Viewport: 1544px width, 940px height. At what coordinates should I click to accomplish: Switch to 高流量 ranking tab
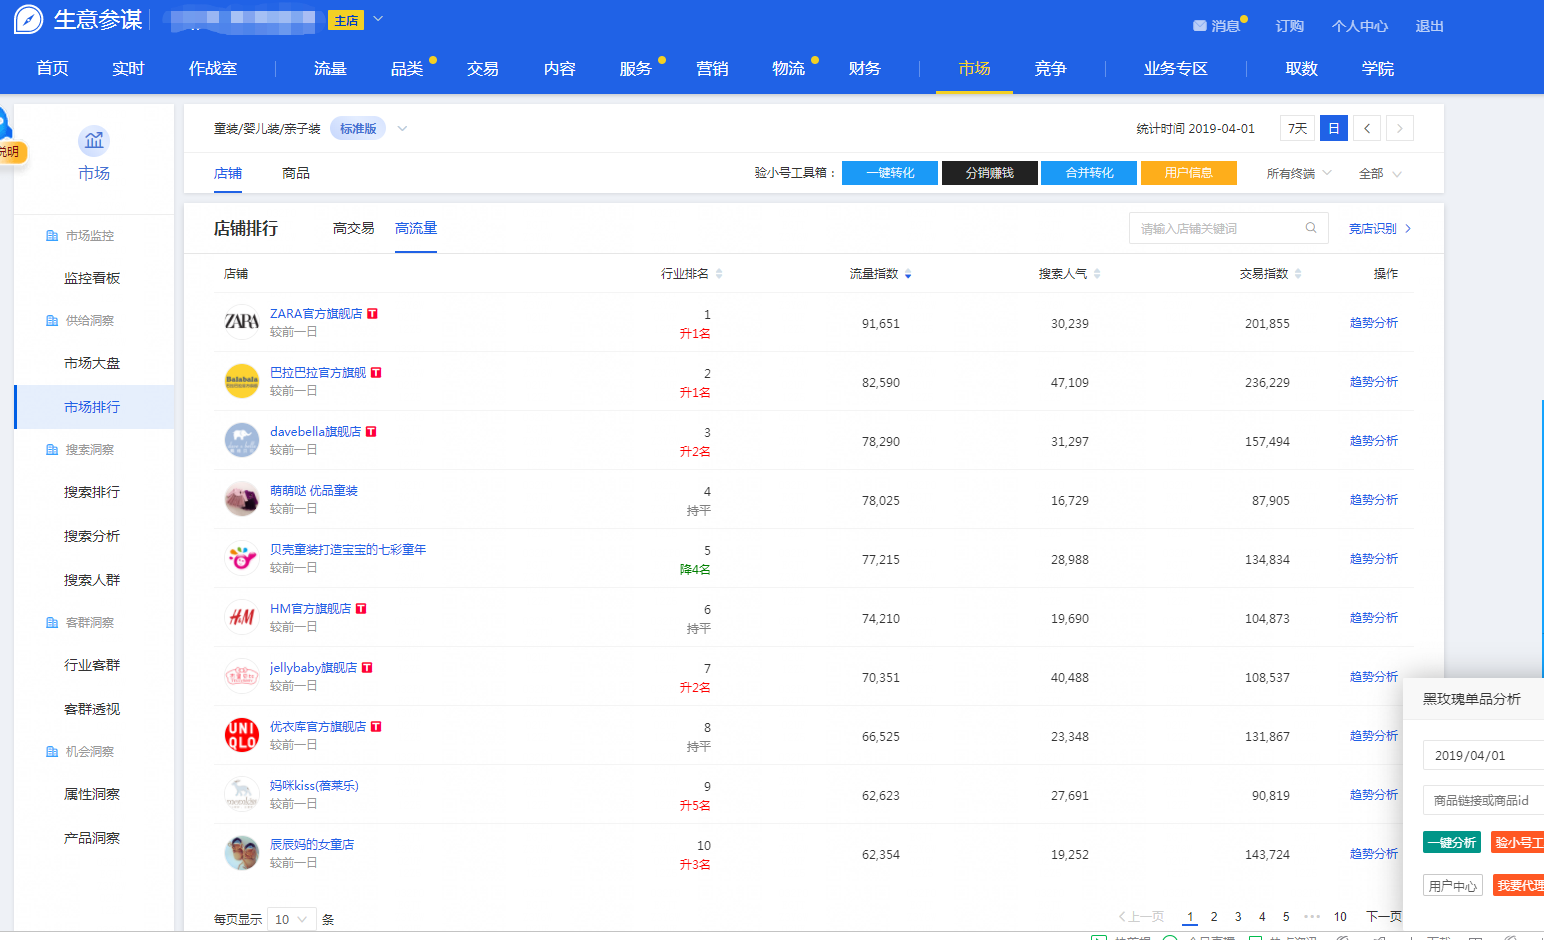416,229
